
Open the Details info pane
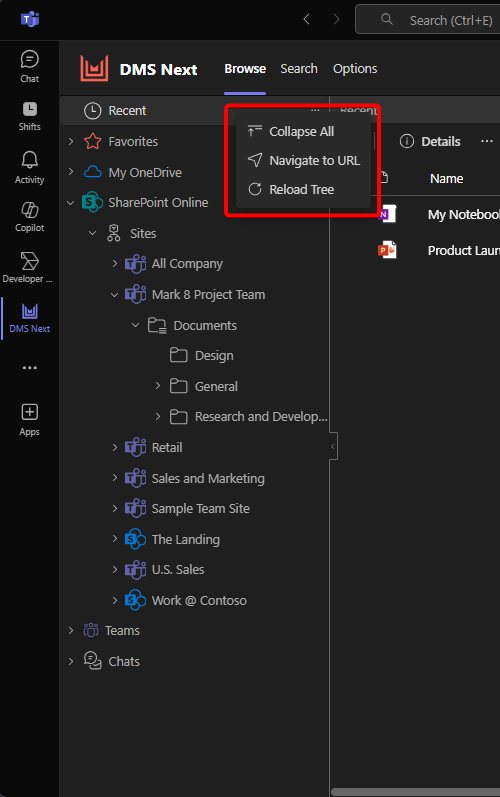(x=430, y=141)
